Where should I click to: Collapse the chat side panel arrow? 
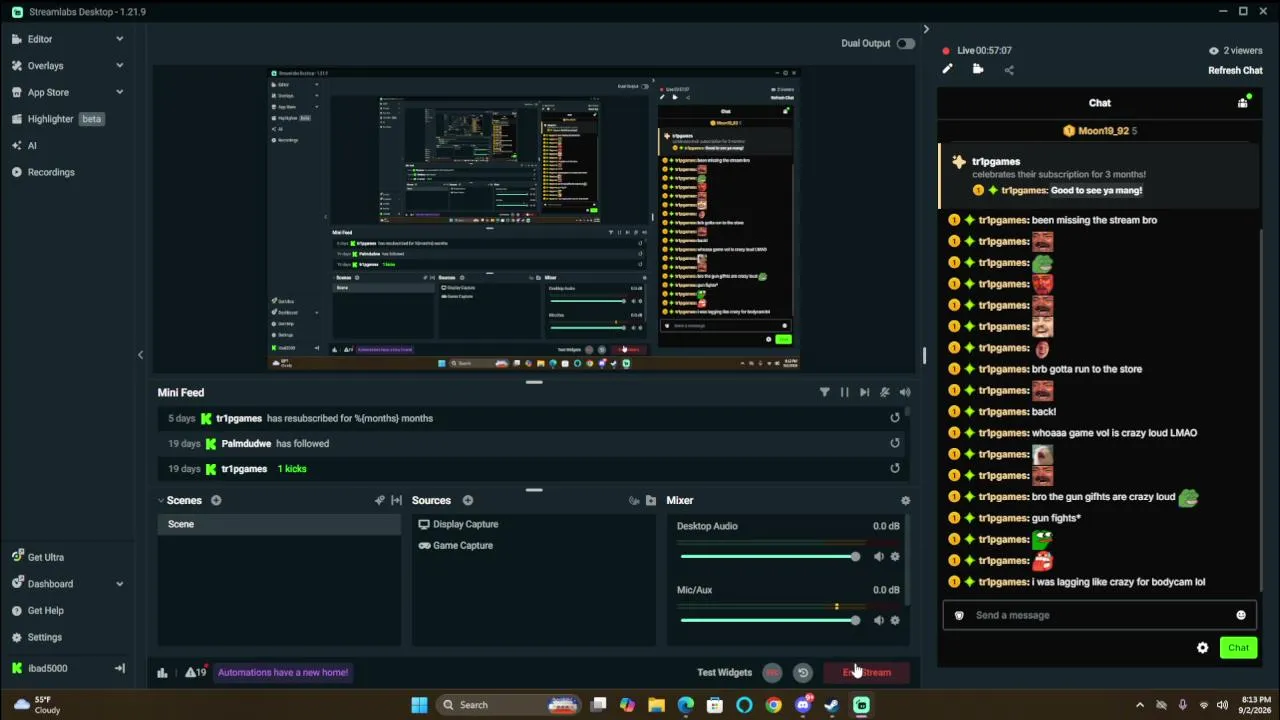(926, 29)
